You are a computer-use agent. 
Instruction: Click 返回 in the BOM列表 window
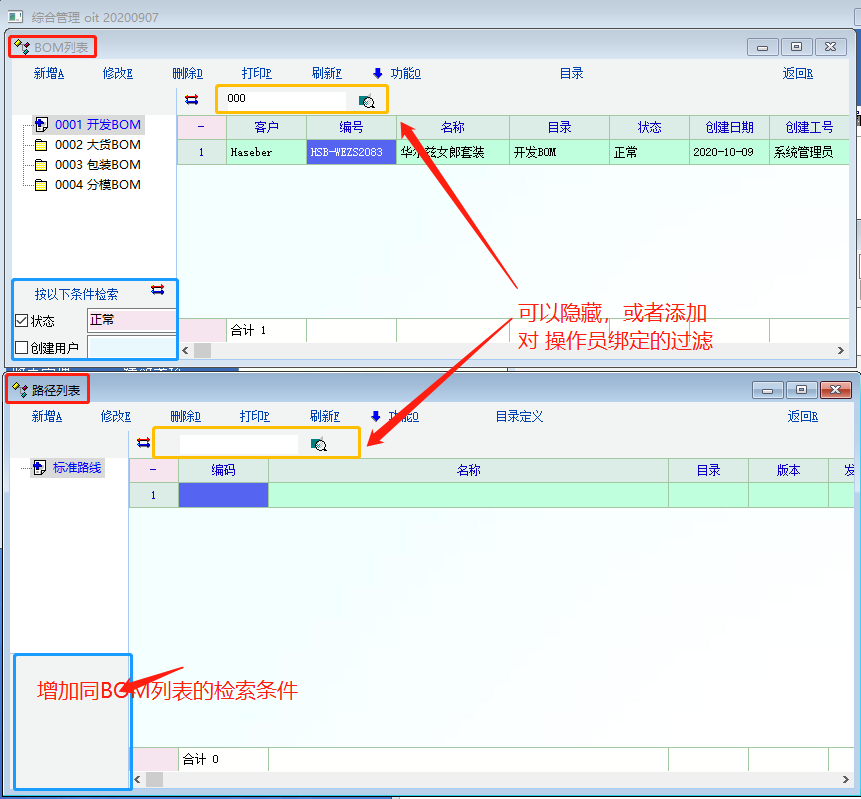click(797, 73)
